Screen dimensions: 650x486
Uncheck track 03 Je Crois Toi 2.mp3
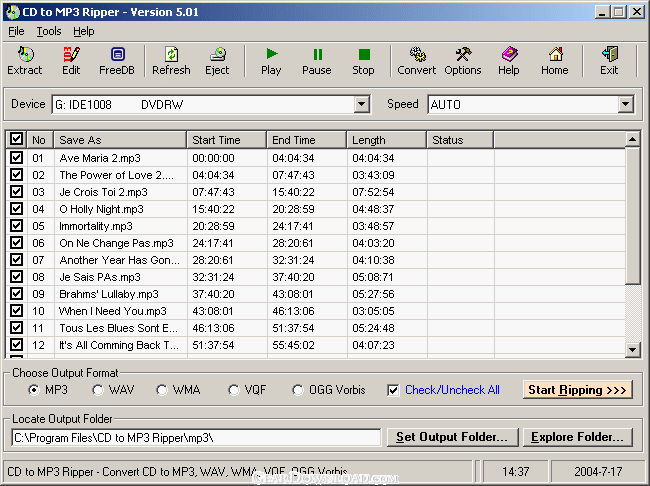[x=17, y=192]
